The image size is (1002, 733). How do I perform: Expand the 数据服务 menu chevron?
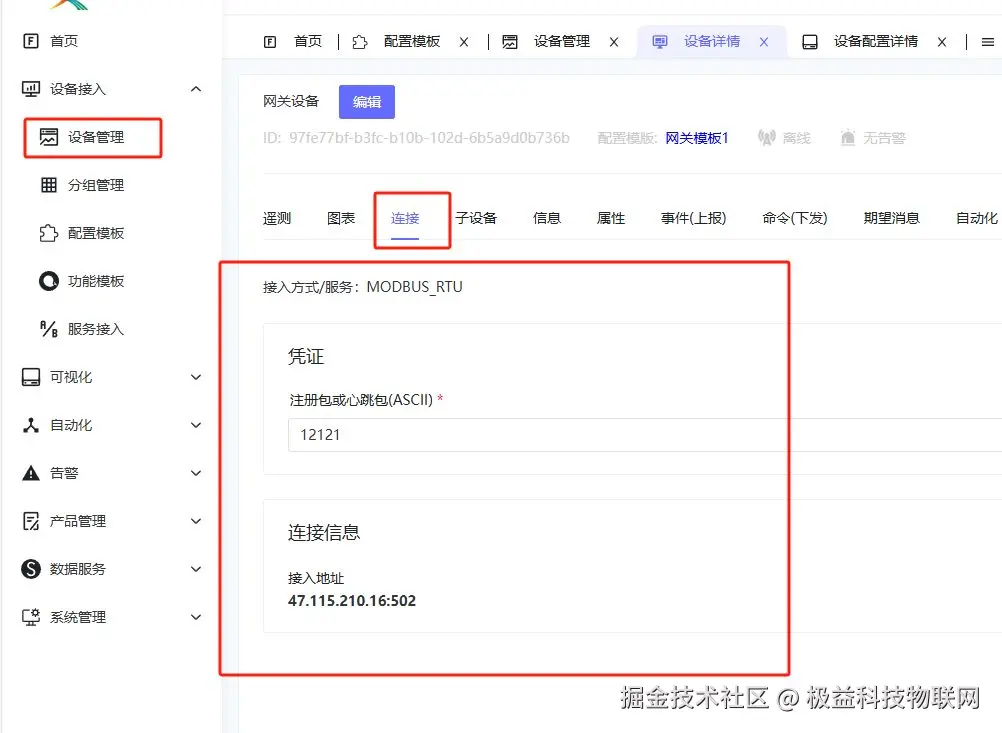pyautogui.click(x=196, y=569)
